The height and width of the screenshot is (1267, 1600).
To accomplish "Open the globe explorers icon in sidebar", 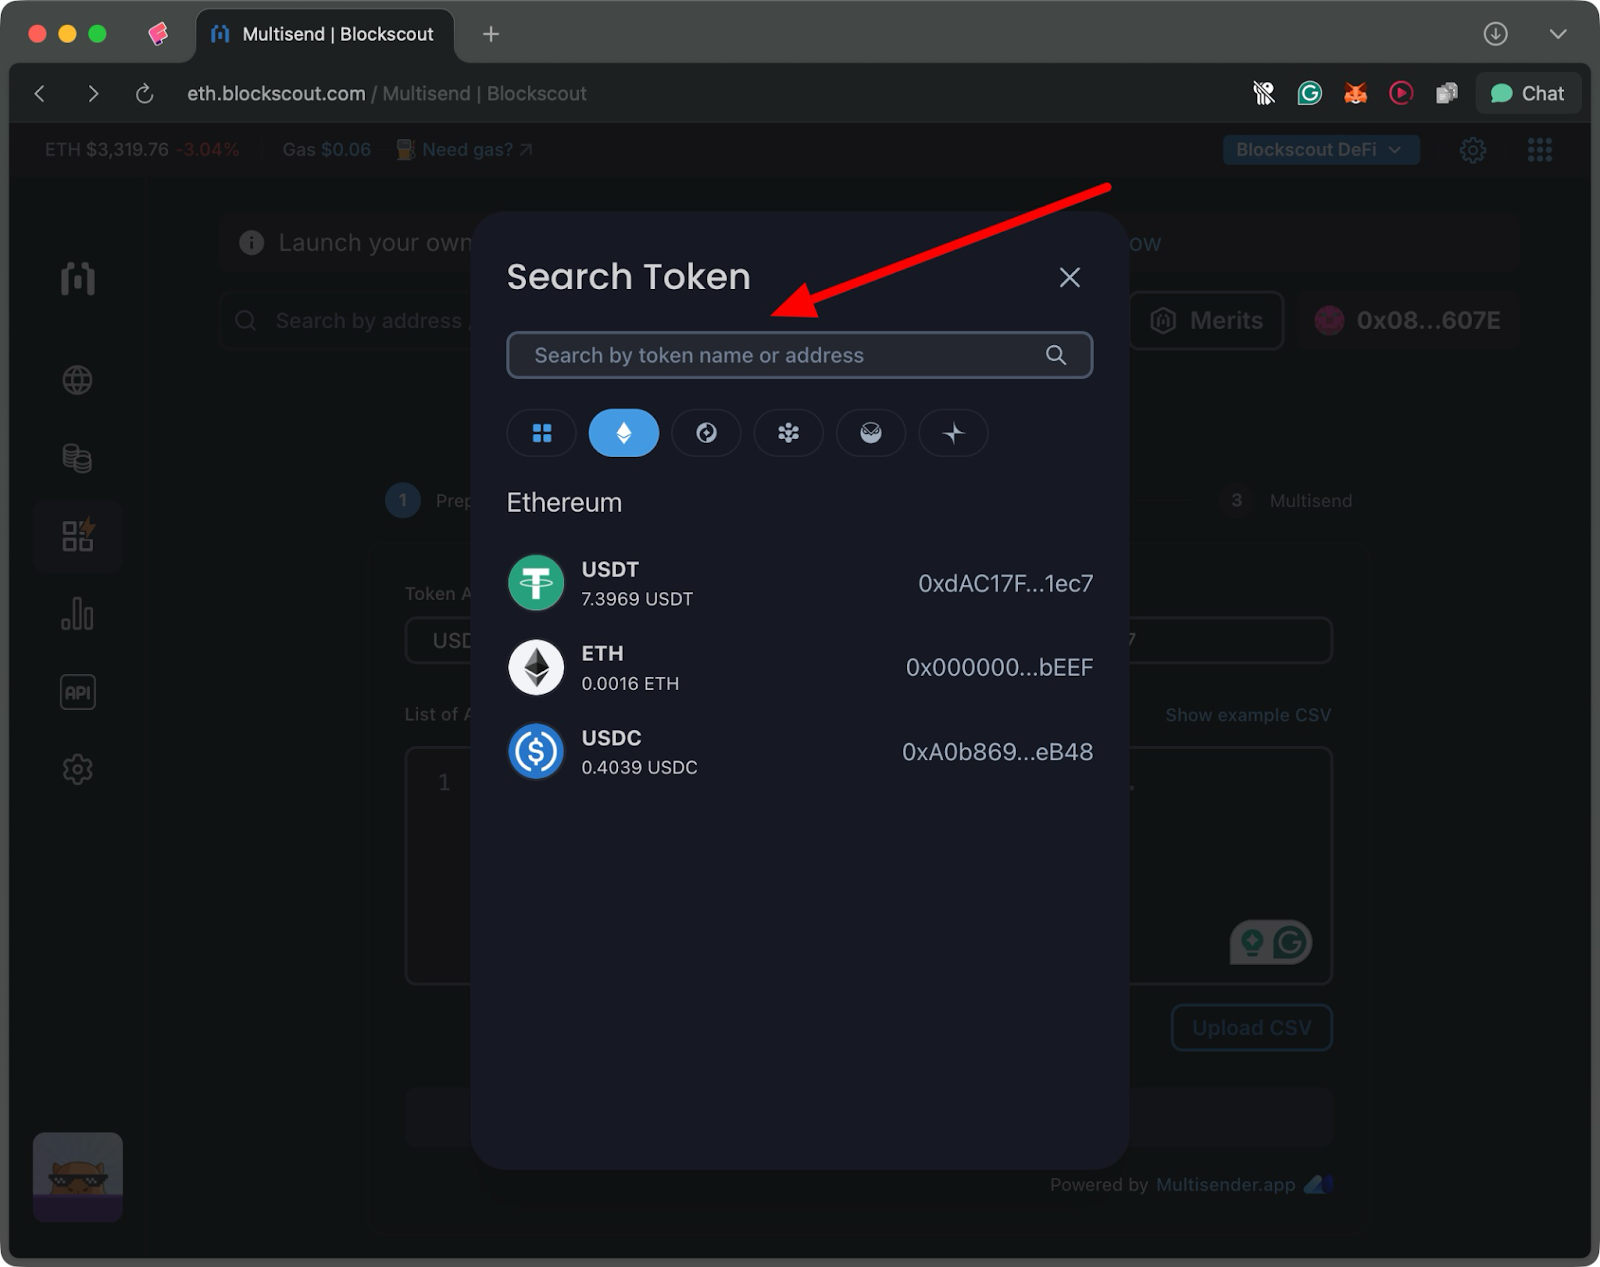I will pos(77,380).
